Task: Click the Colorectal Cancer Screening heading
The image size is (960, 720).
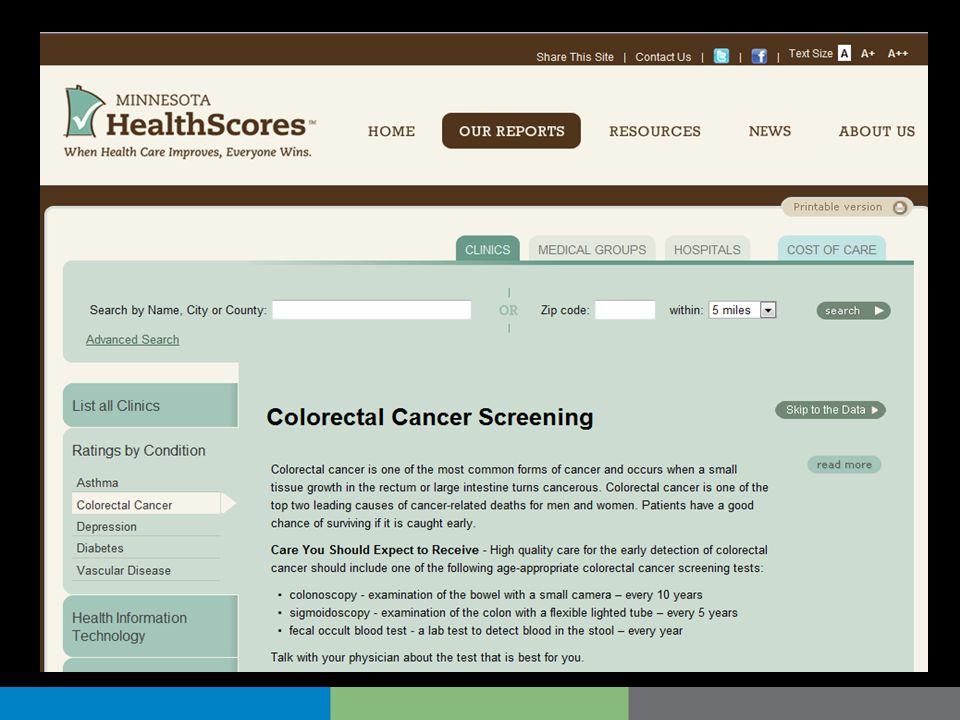Action: tap(430, 417)
